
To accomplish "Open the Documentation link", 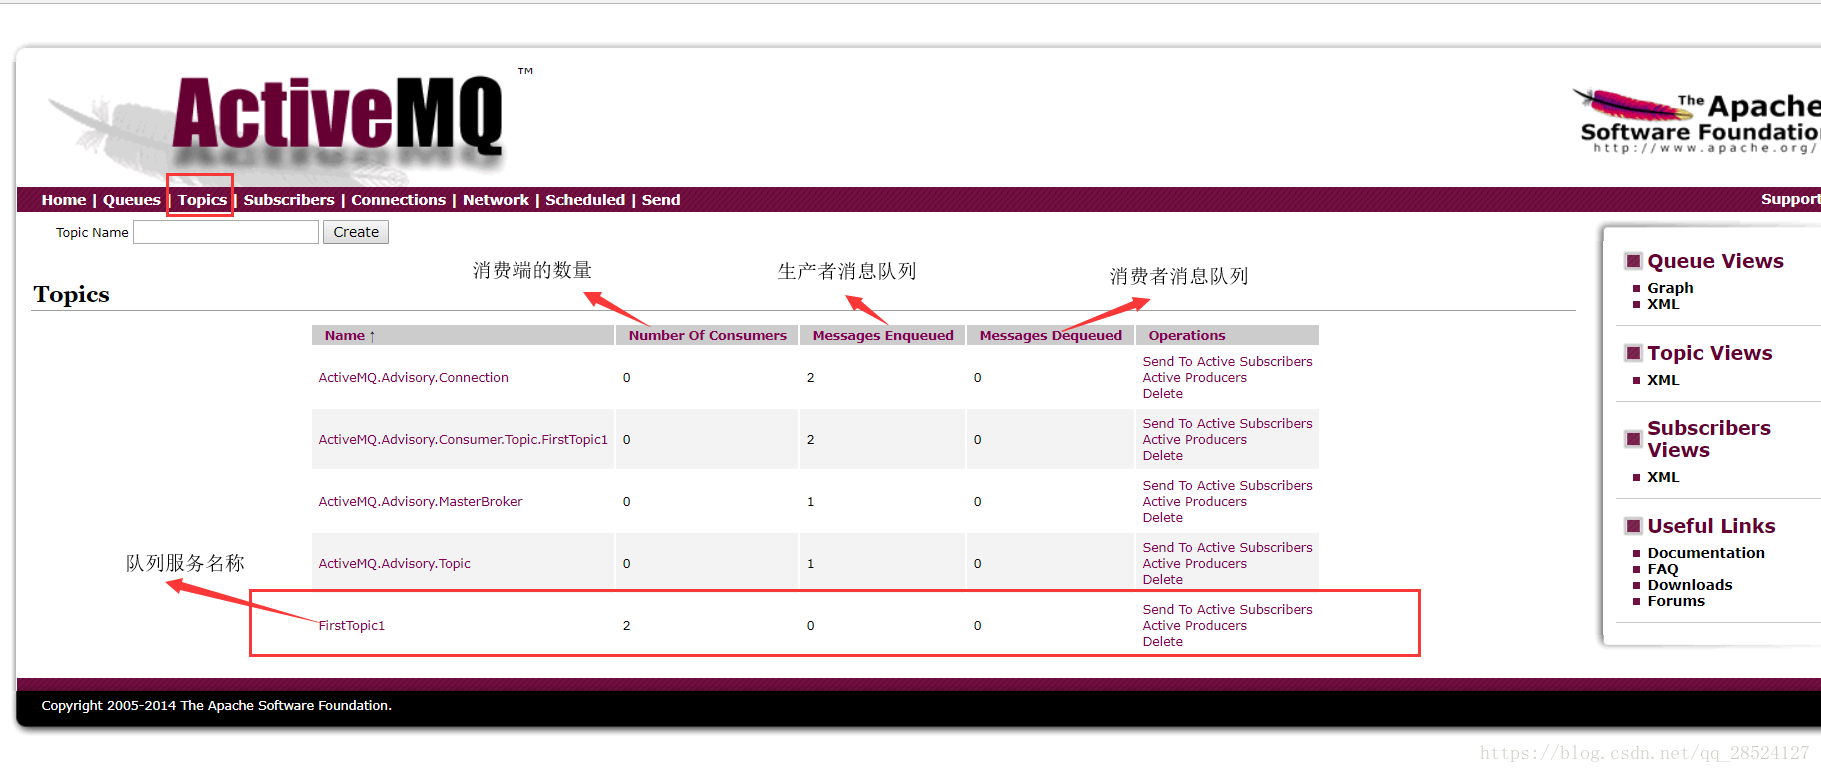I will [1706, 553].
